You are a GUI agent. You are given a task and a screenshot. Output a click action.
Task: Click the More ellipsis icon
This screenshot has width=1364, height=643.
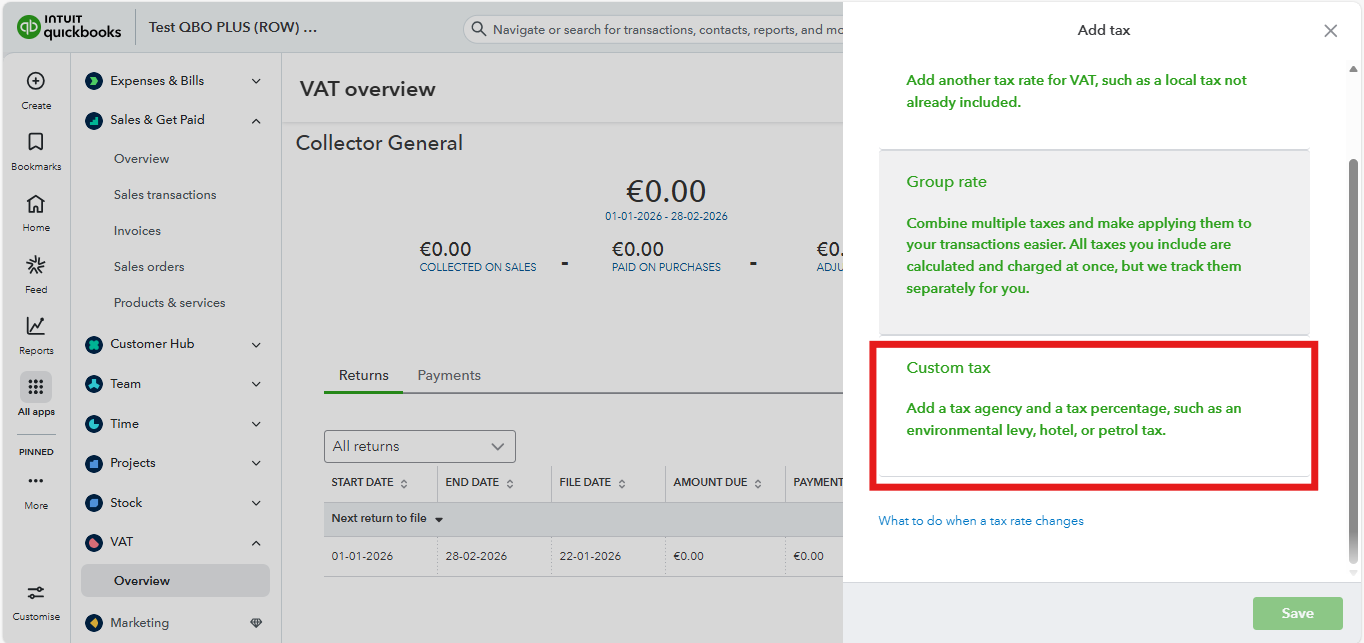coord(36,481)
